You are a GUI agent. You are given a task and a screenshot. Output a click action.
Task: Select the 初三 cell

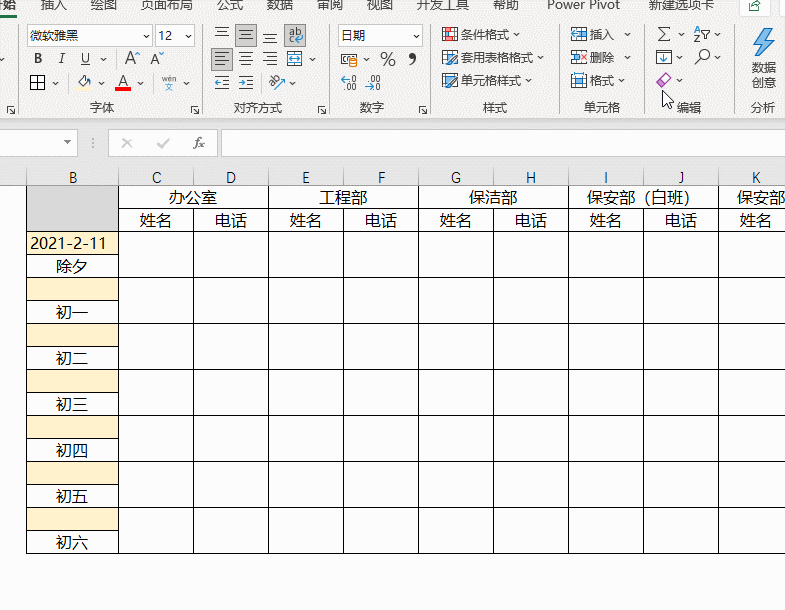73,404
